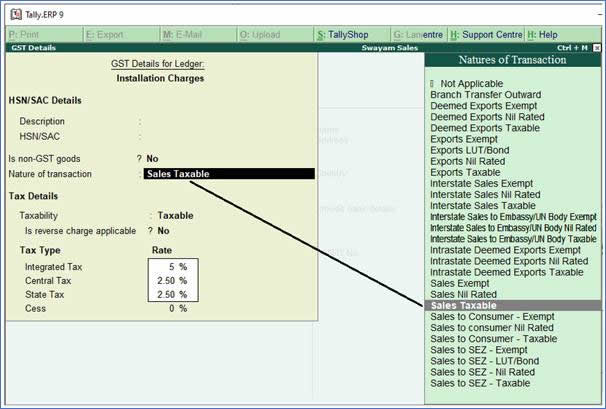Toggle Is non-GST goods value No
606x409 pixels.
pos(152,159)
